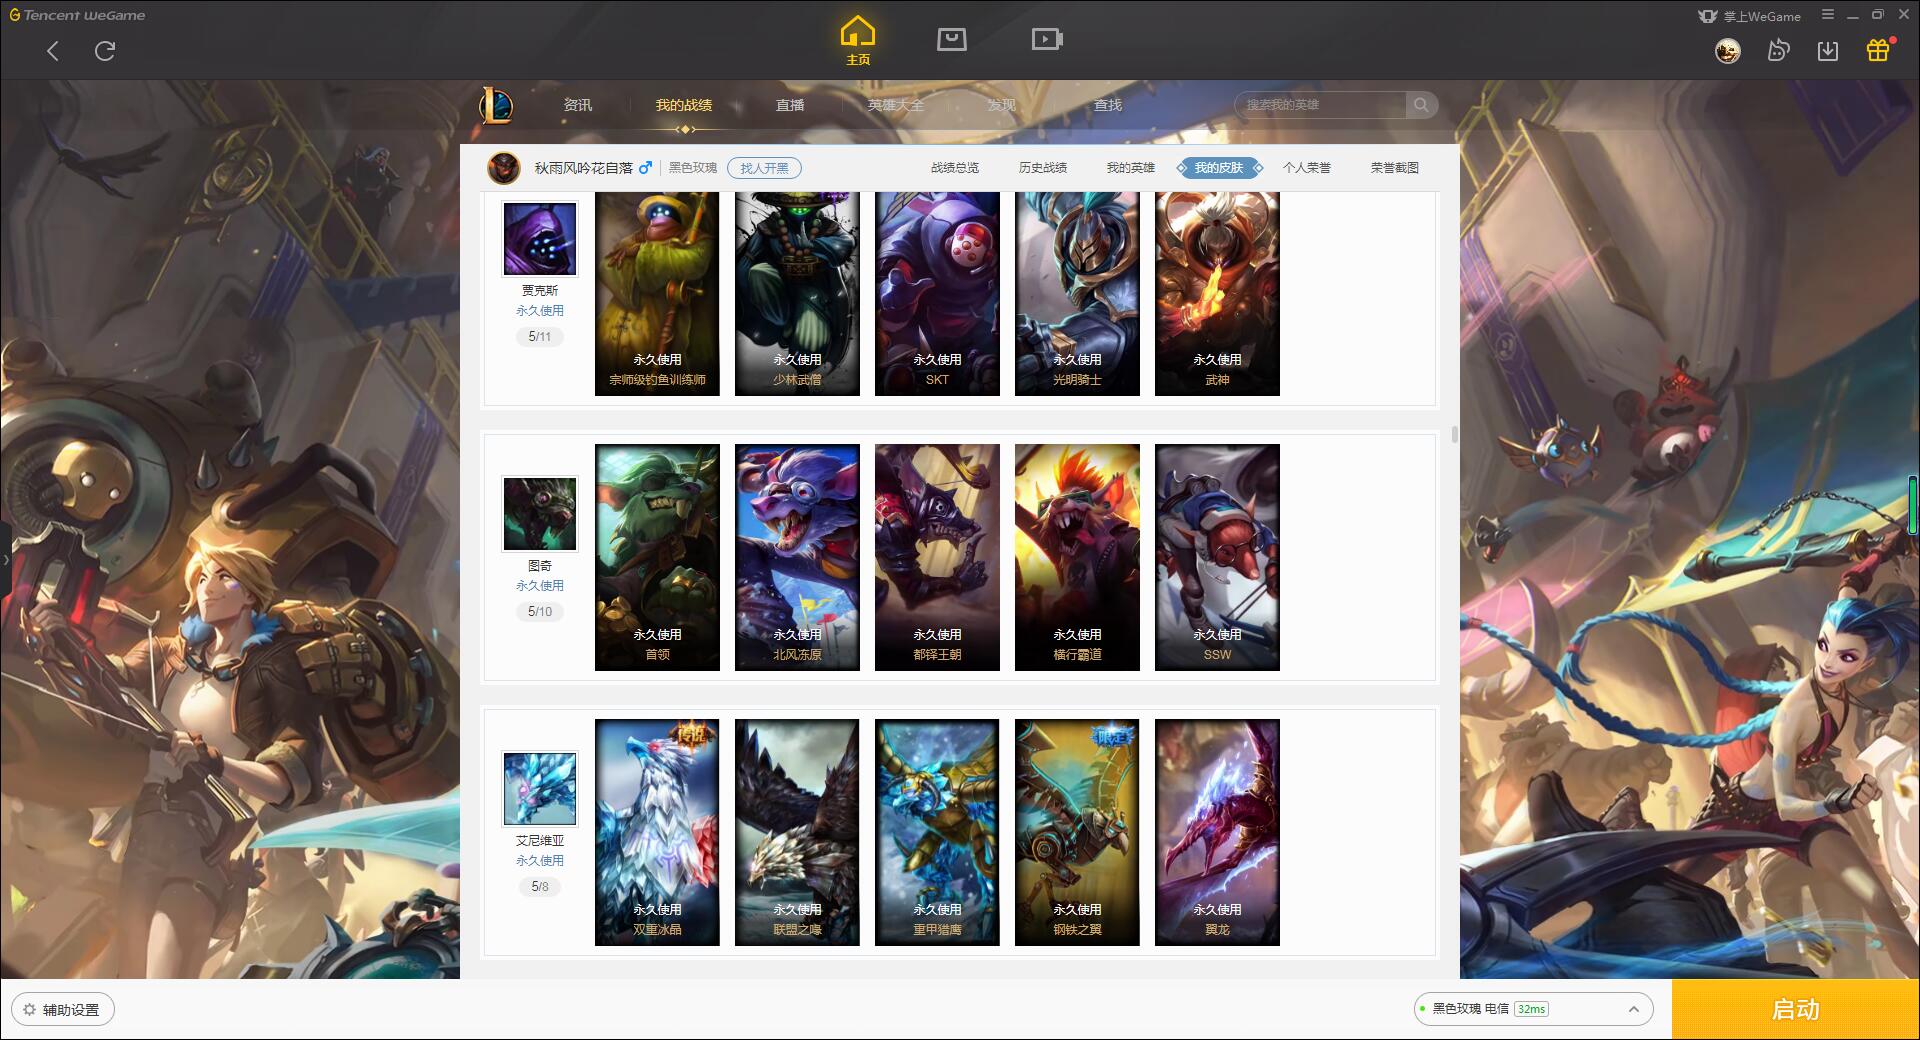Select the 图奇 champion portrait
Image resolution: width=1920 pixels, height=1040 pixels.
[x=540, y=514]
